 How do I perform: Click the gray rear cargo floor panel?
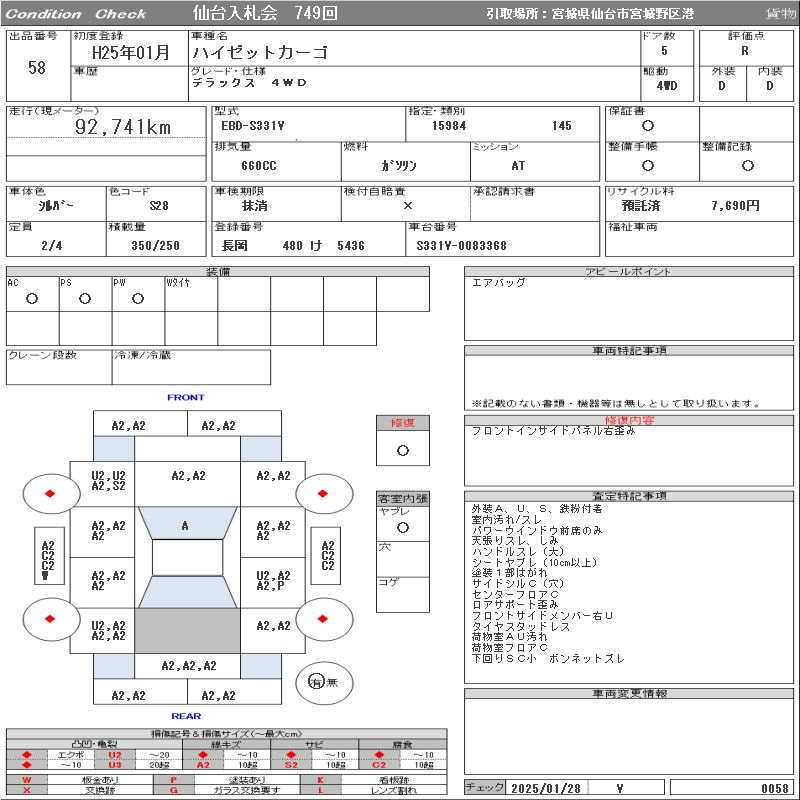pyautogui.click(x=187, y=630)
